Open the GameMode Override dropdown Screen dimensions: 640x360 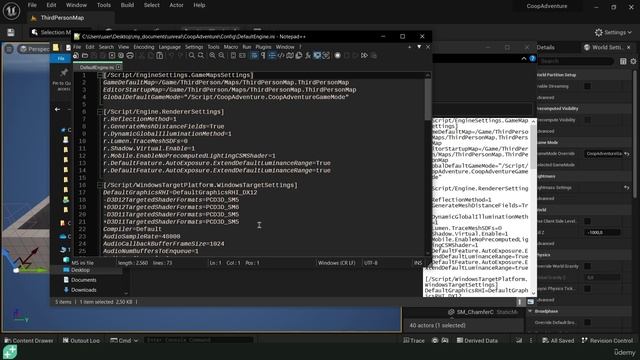[603, 154]
